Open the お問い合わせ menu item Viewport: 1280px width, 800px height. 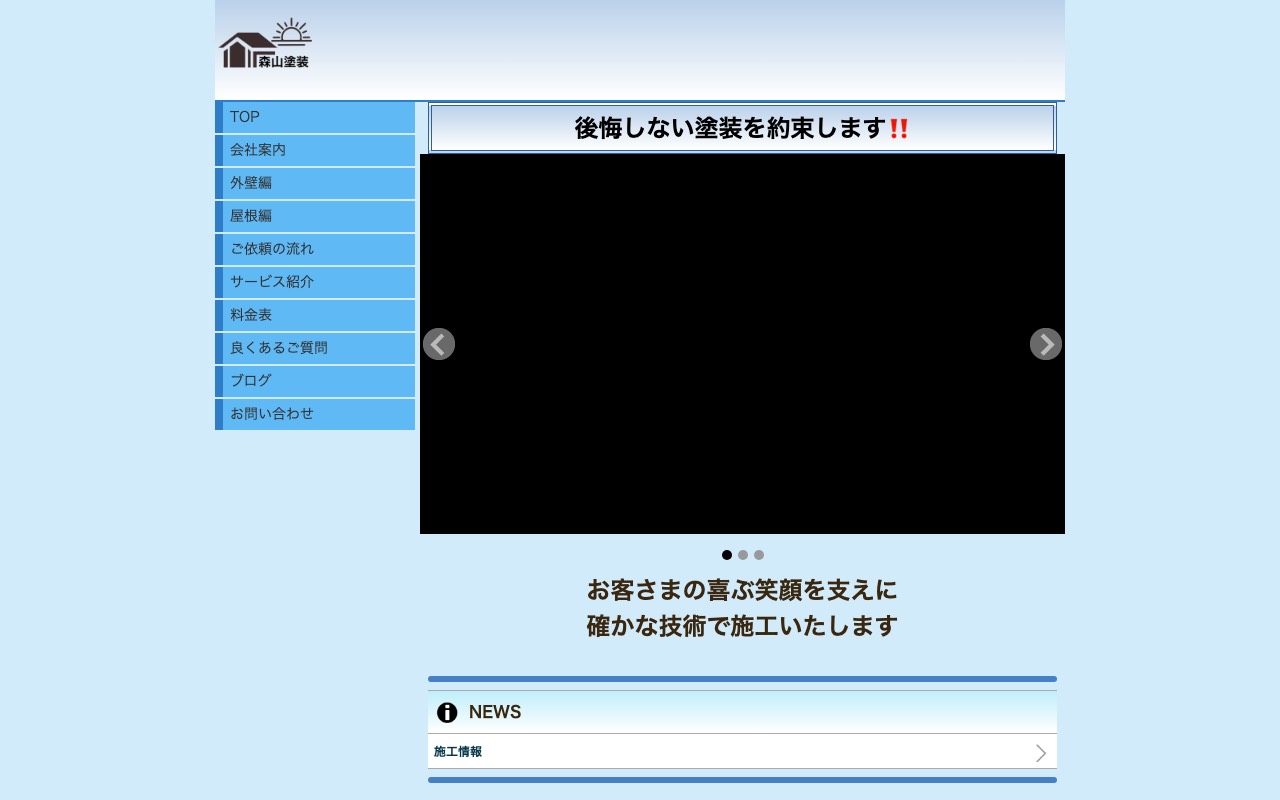coord(315,414)
